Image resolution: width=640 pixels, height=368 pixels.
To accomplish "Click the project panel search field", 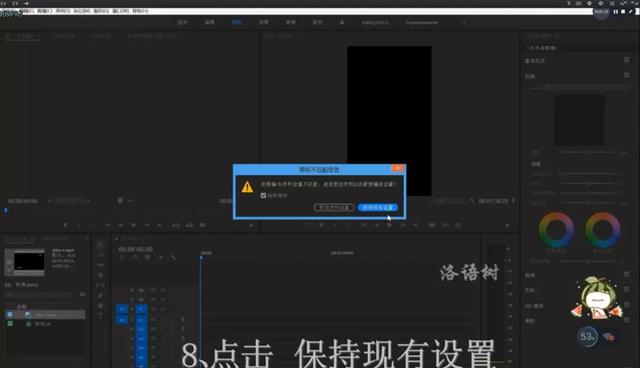I will [x=41, y=294].
